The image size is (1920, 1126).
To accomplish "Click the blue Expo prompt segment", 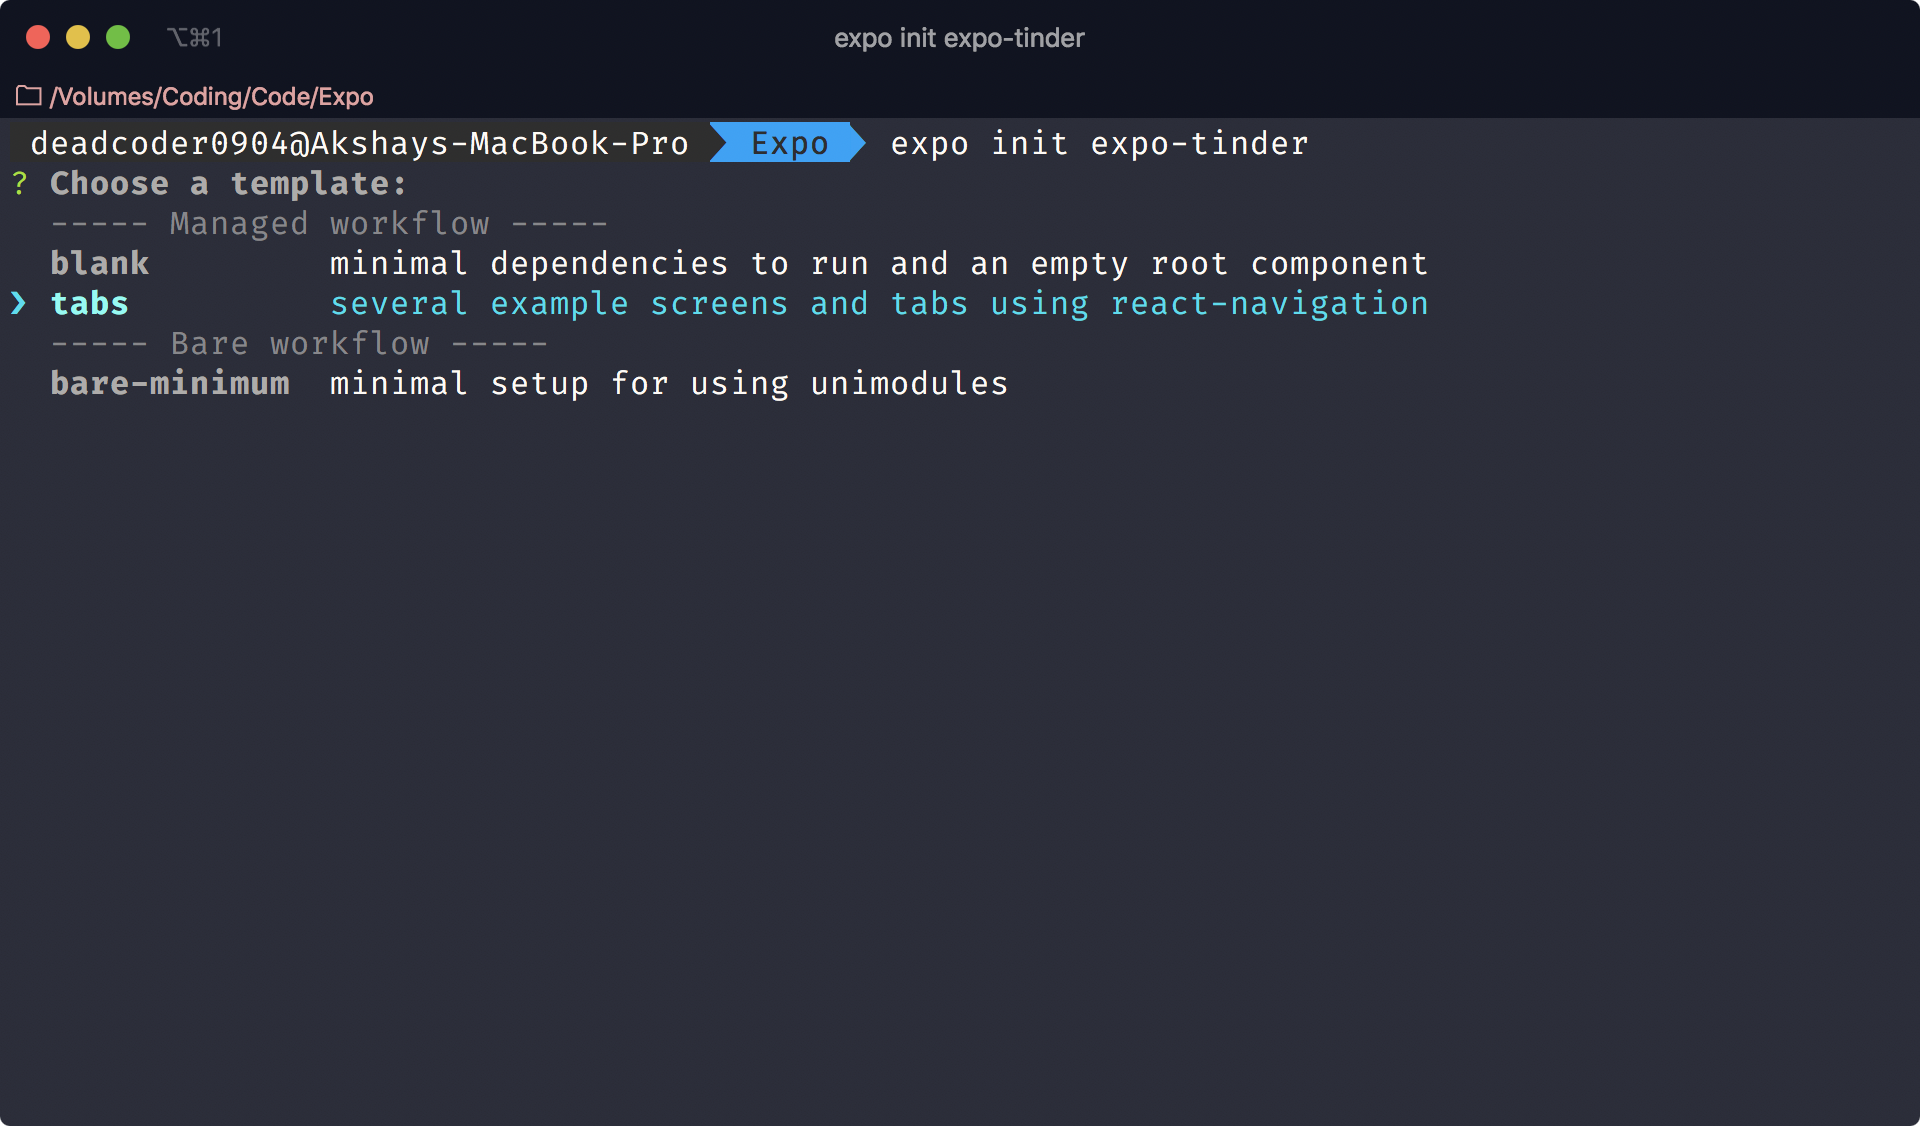I will coord(789,143).
